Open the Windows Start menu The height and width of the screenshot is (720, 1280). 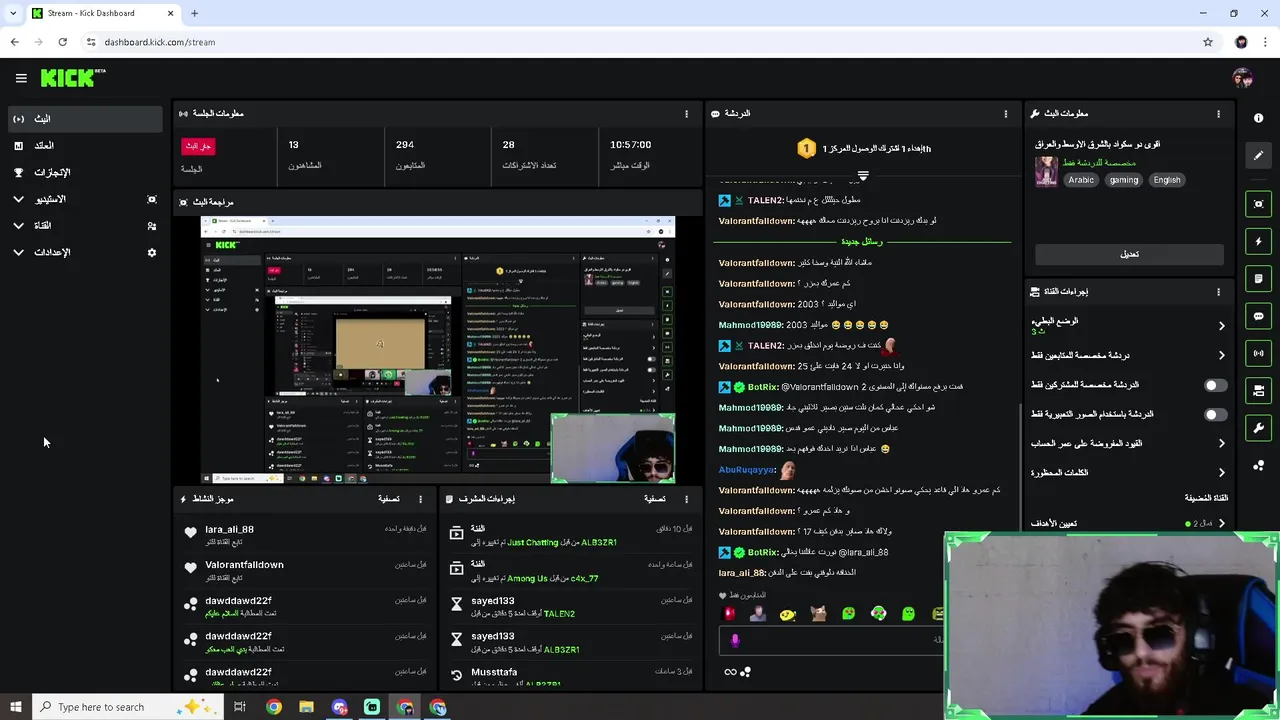click(x=15, y=707)
